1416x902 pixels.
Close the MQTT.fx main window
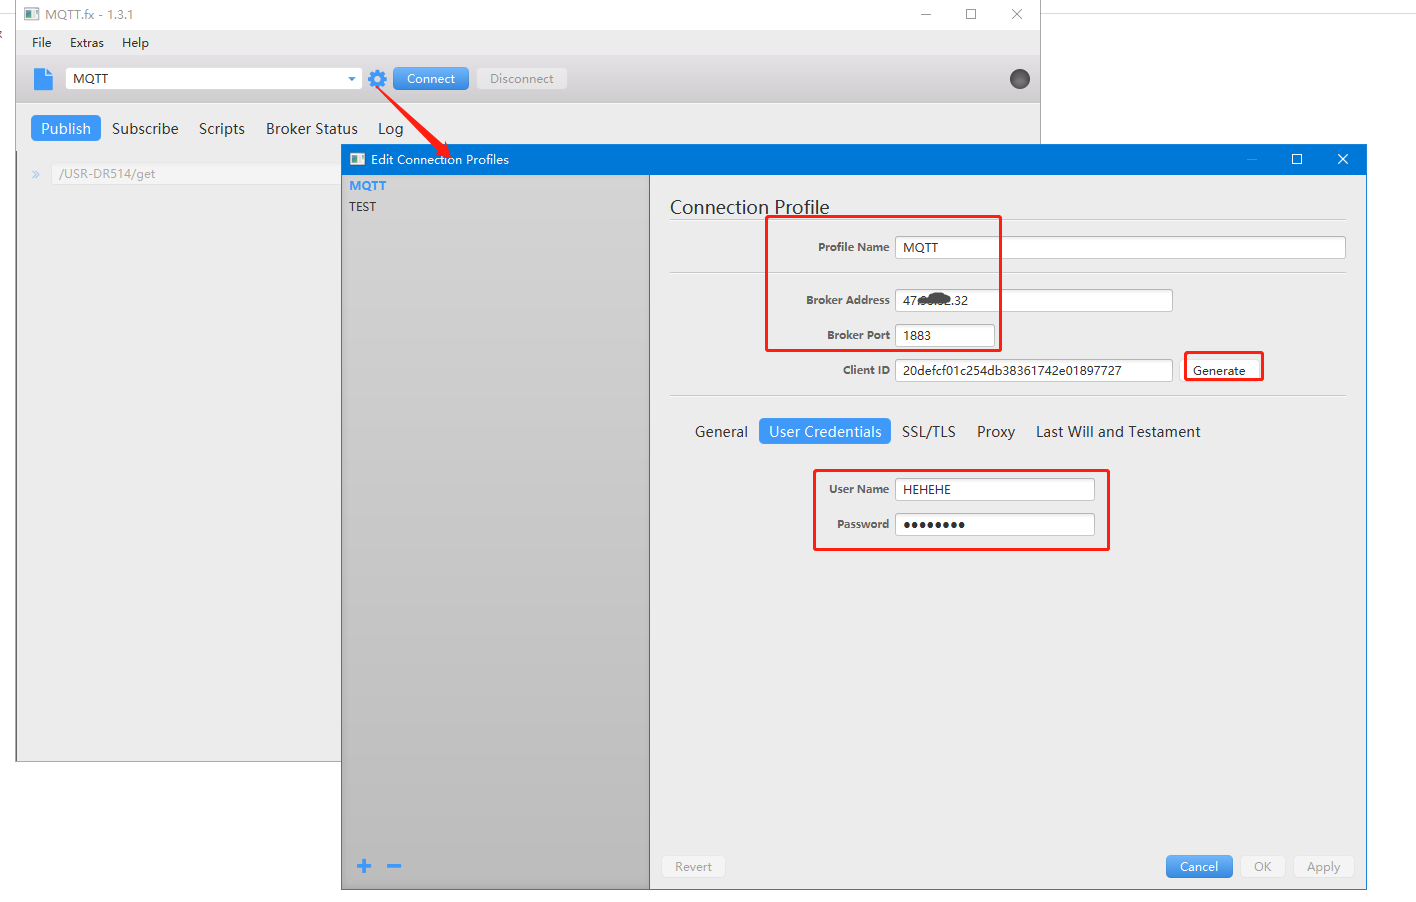coord(1017,14)
